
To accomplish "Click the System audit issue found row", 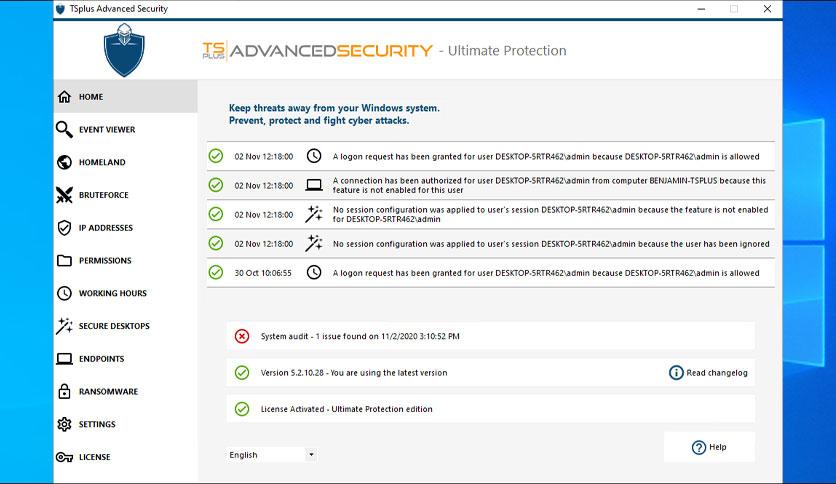I will (x=491, y=336).
